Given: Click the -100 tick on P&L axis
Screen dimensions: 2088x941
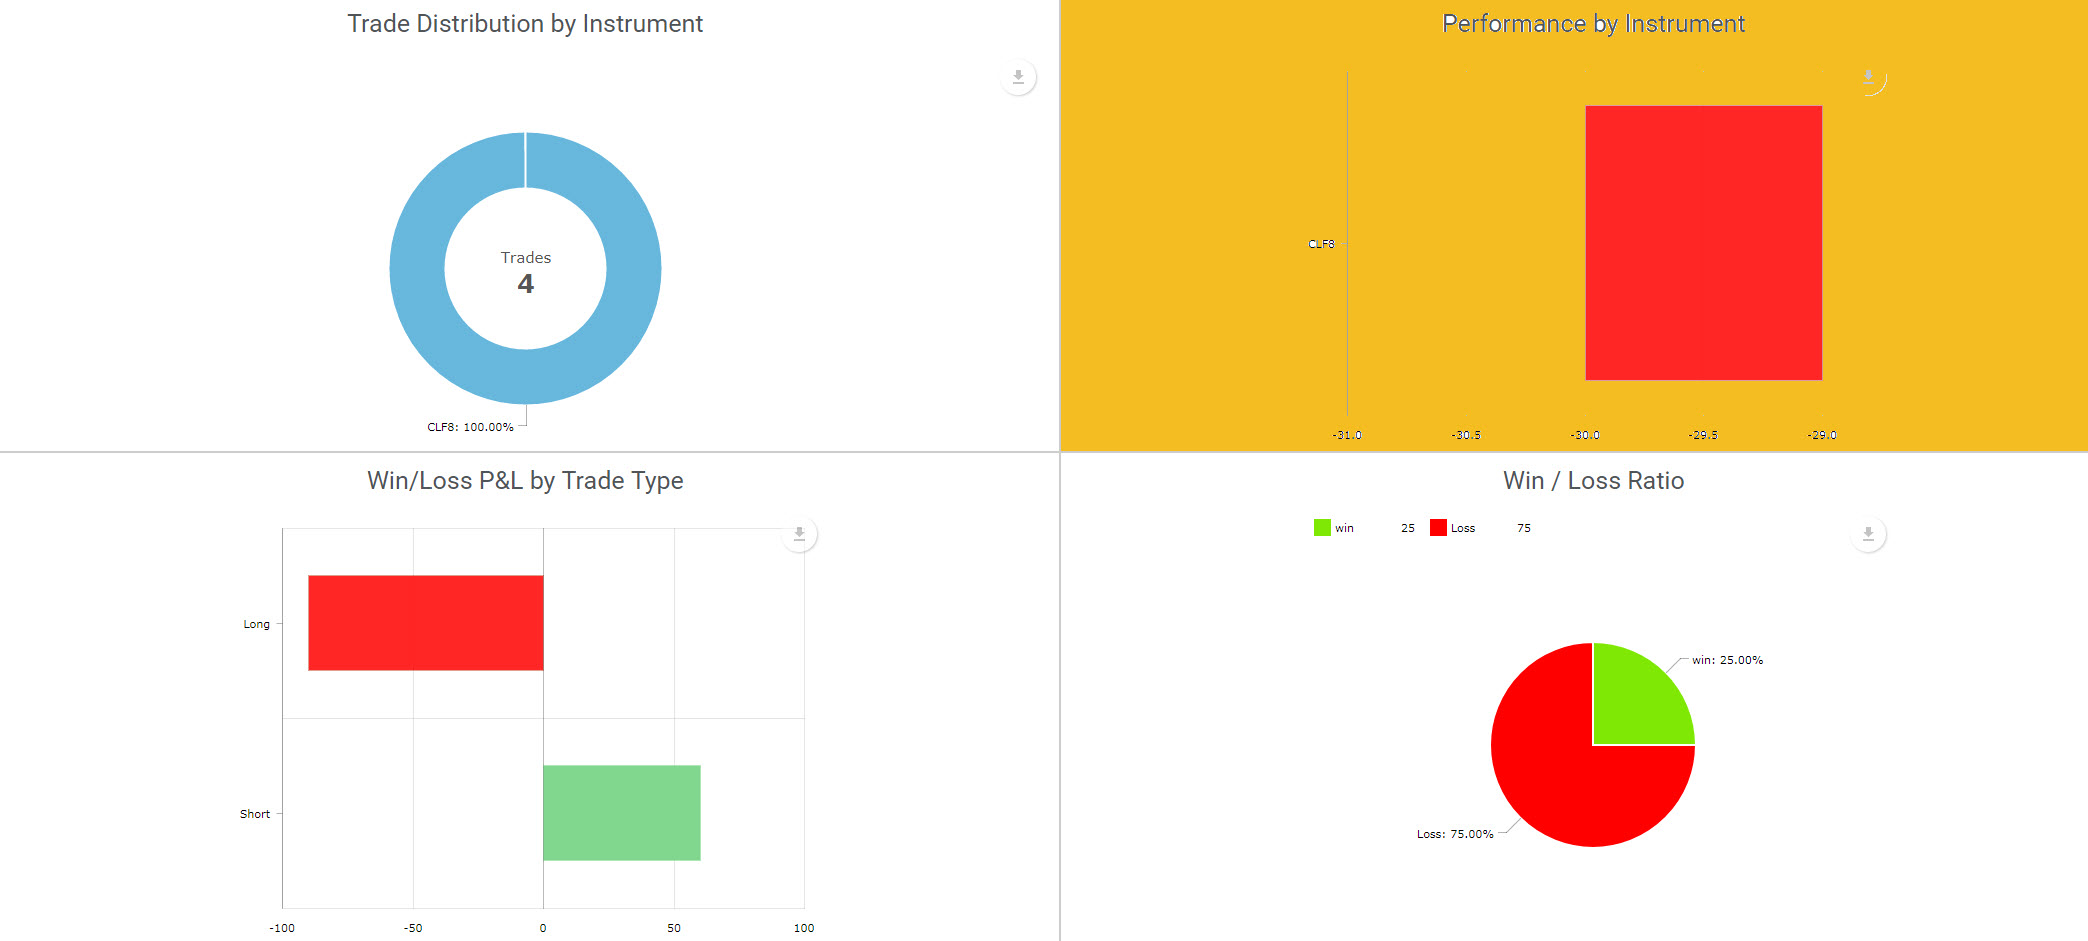Looking at the screenshot, I should (282, 928).
